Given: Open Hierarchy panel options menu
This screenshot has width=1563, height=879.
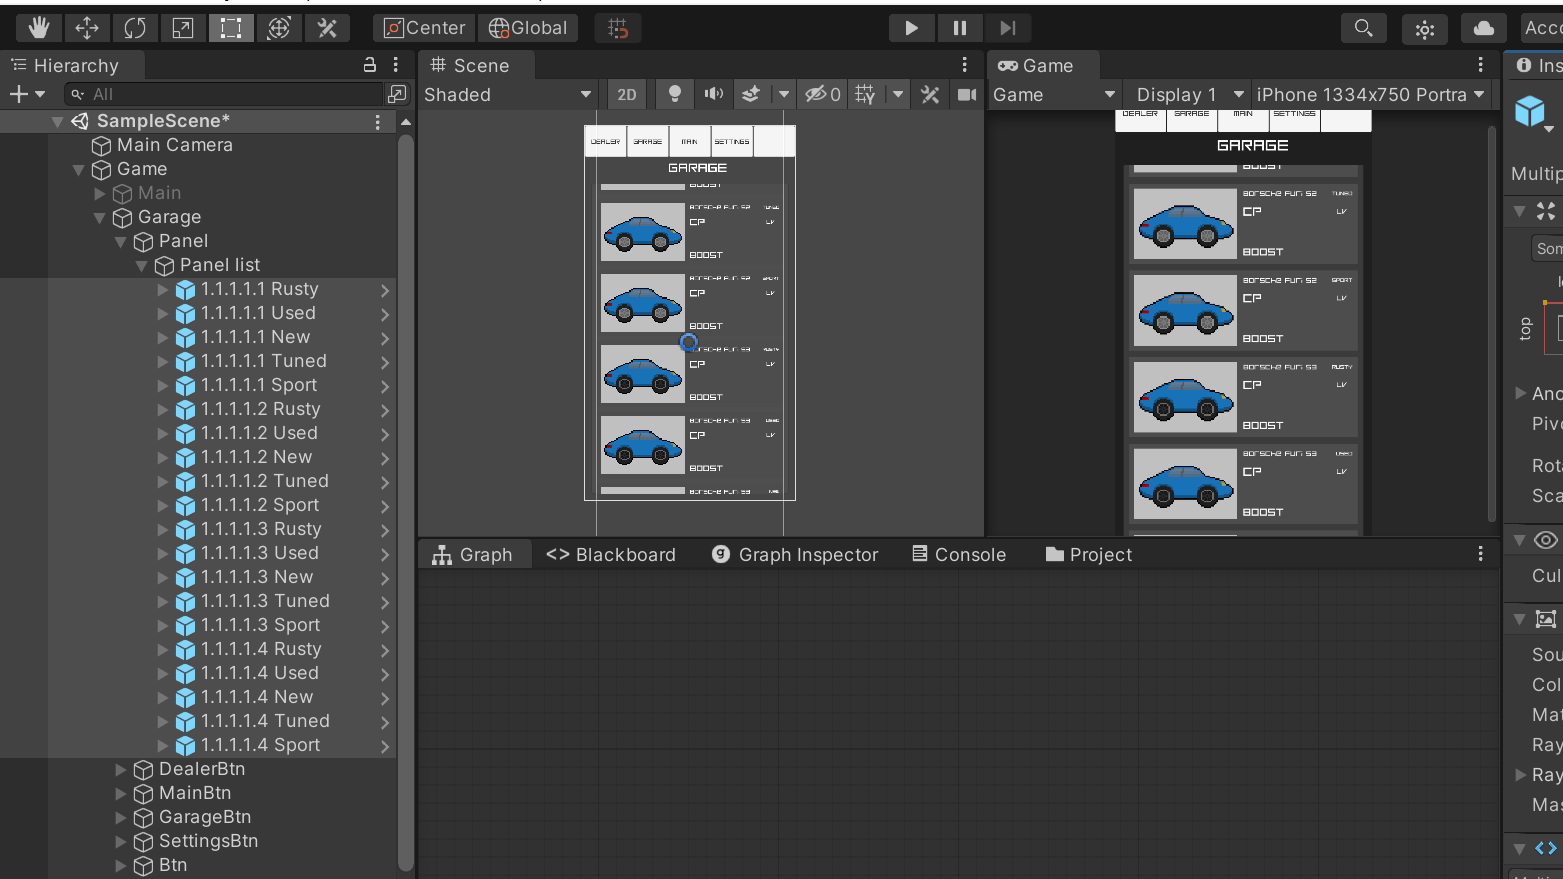Looking at the screenshot, I should pos(396,65).
